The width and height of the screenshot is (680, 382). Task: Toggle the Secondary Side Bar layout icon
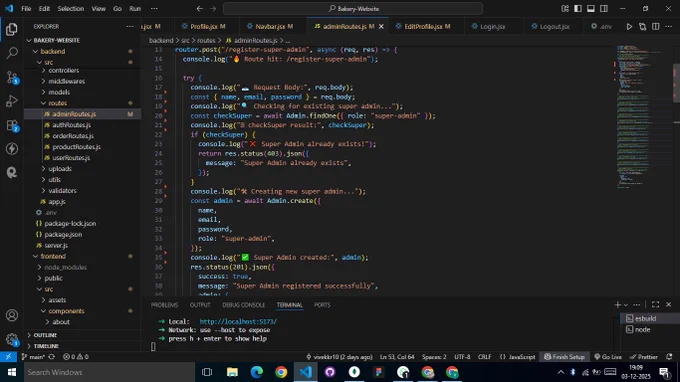604,9
